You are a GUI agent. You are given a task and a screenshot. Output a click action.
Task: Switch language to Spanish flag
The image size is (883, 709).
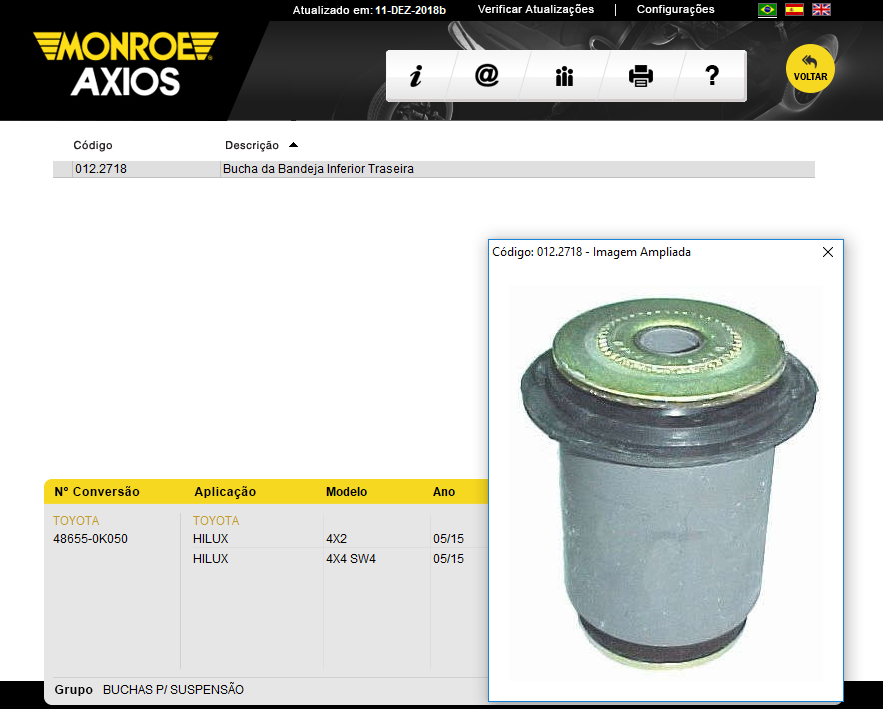point(794,10)
